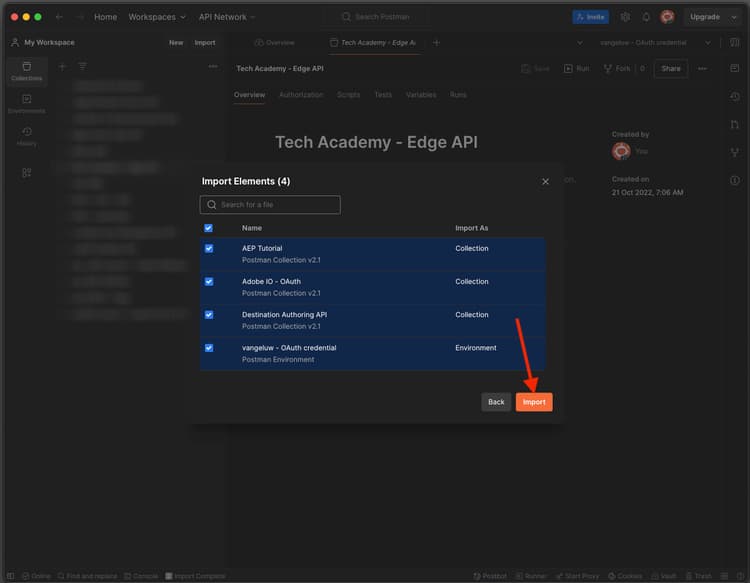This screenshot has height=583, width=750.
Task: Click the Run collection button
Action: point(577,69)
